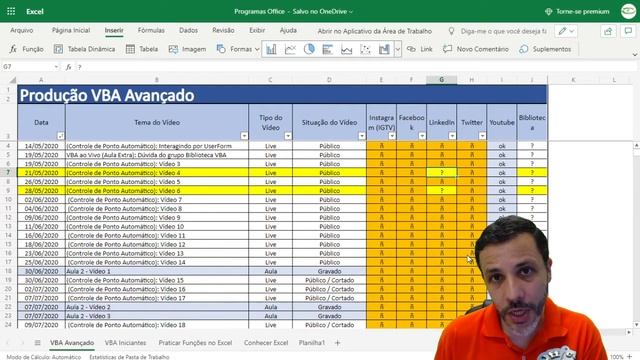Select the VBA Avançado sheet tab

tap(72, 343)
